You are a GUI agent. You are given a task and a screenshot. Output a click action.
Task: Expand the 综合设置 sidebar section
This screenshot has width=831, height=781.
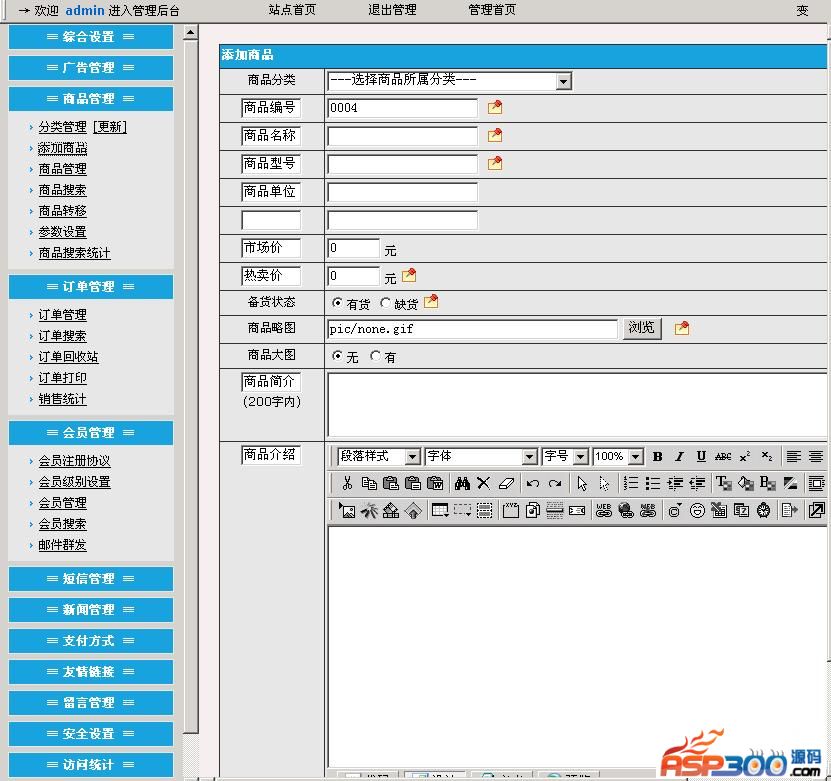tap(91, 37)
